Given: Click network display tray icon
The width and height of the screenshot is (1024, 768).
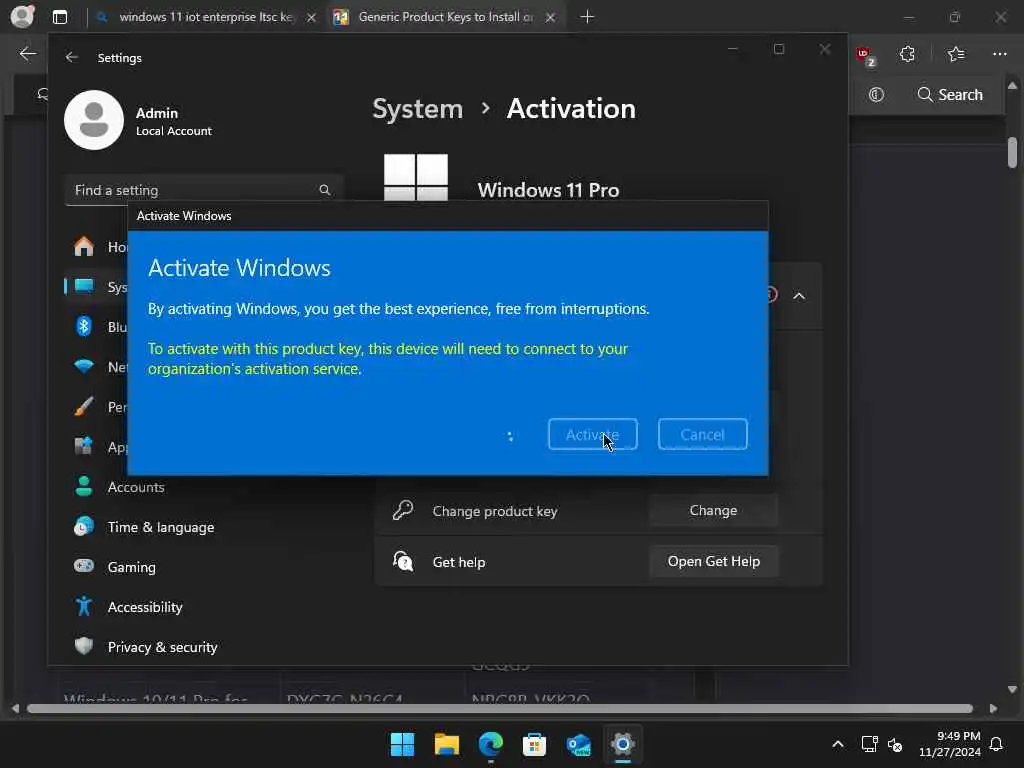Looking at the screenshot, I should tap(869, 744).
